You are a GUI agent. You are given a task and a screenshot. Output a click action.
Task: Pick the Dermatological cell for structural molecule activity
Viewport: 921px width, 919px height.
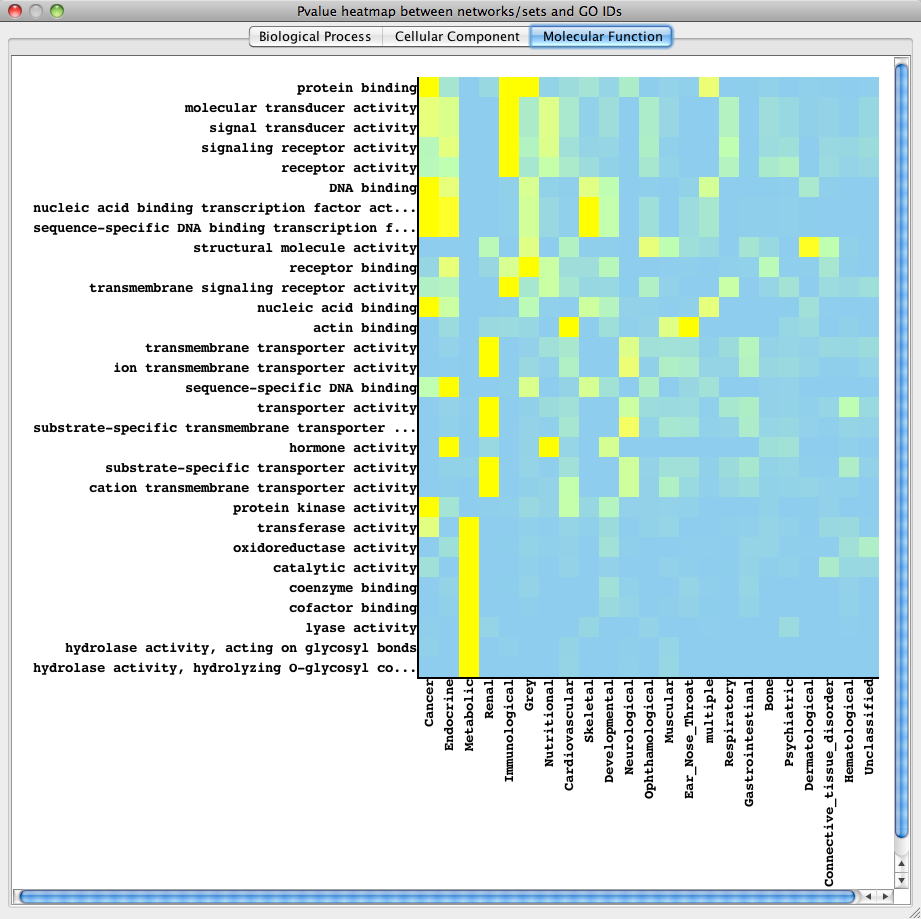(x=809, y=248)
